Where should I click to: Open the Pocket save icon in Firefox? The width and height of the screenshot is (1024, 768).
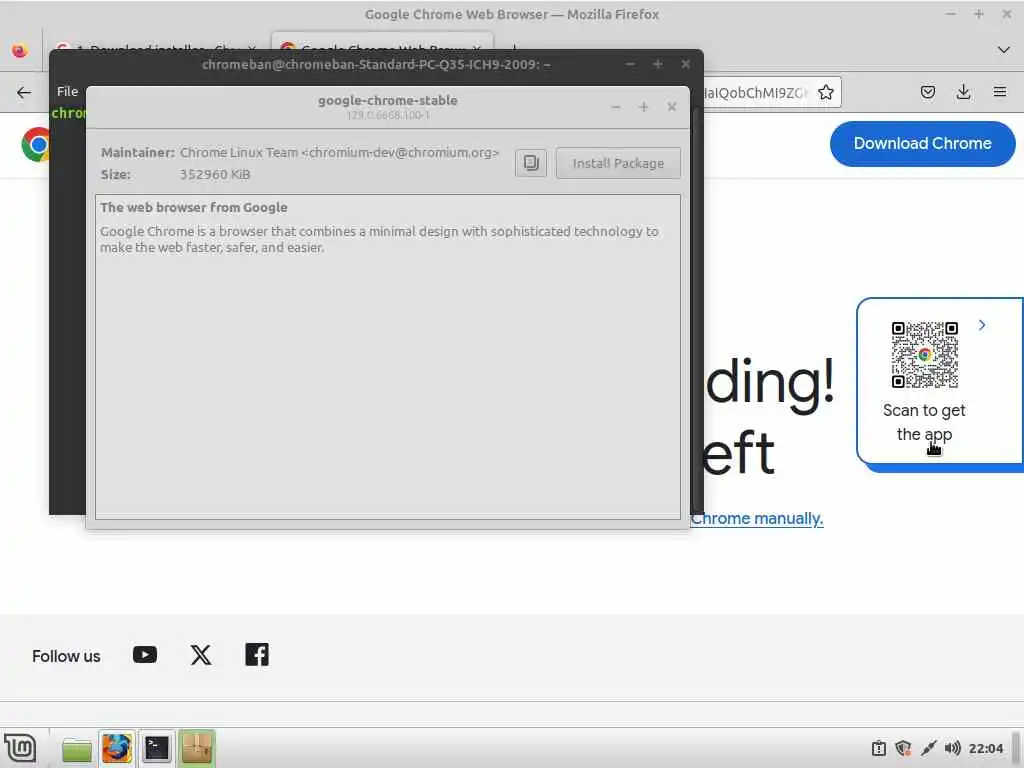(x=927, y=92)
